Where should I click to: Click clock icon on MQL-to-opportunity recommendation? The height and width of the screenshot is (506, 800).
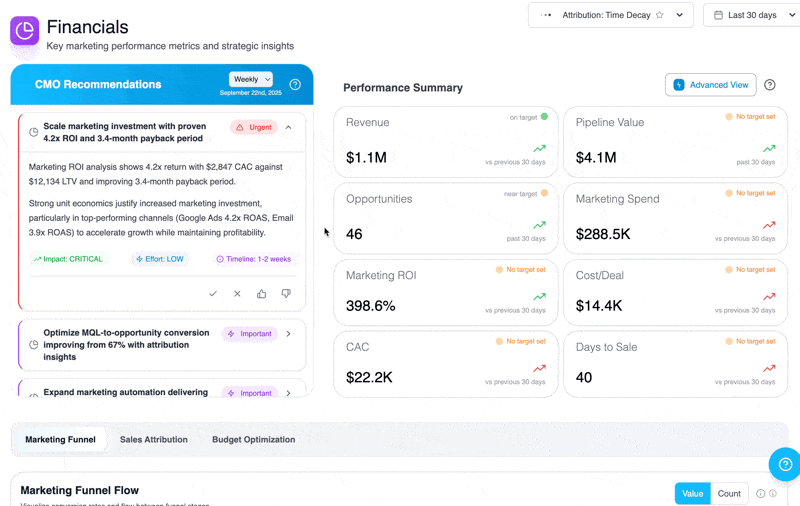(x=34, y=345)
